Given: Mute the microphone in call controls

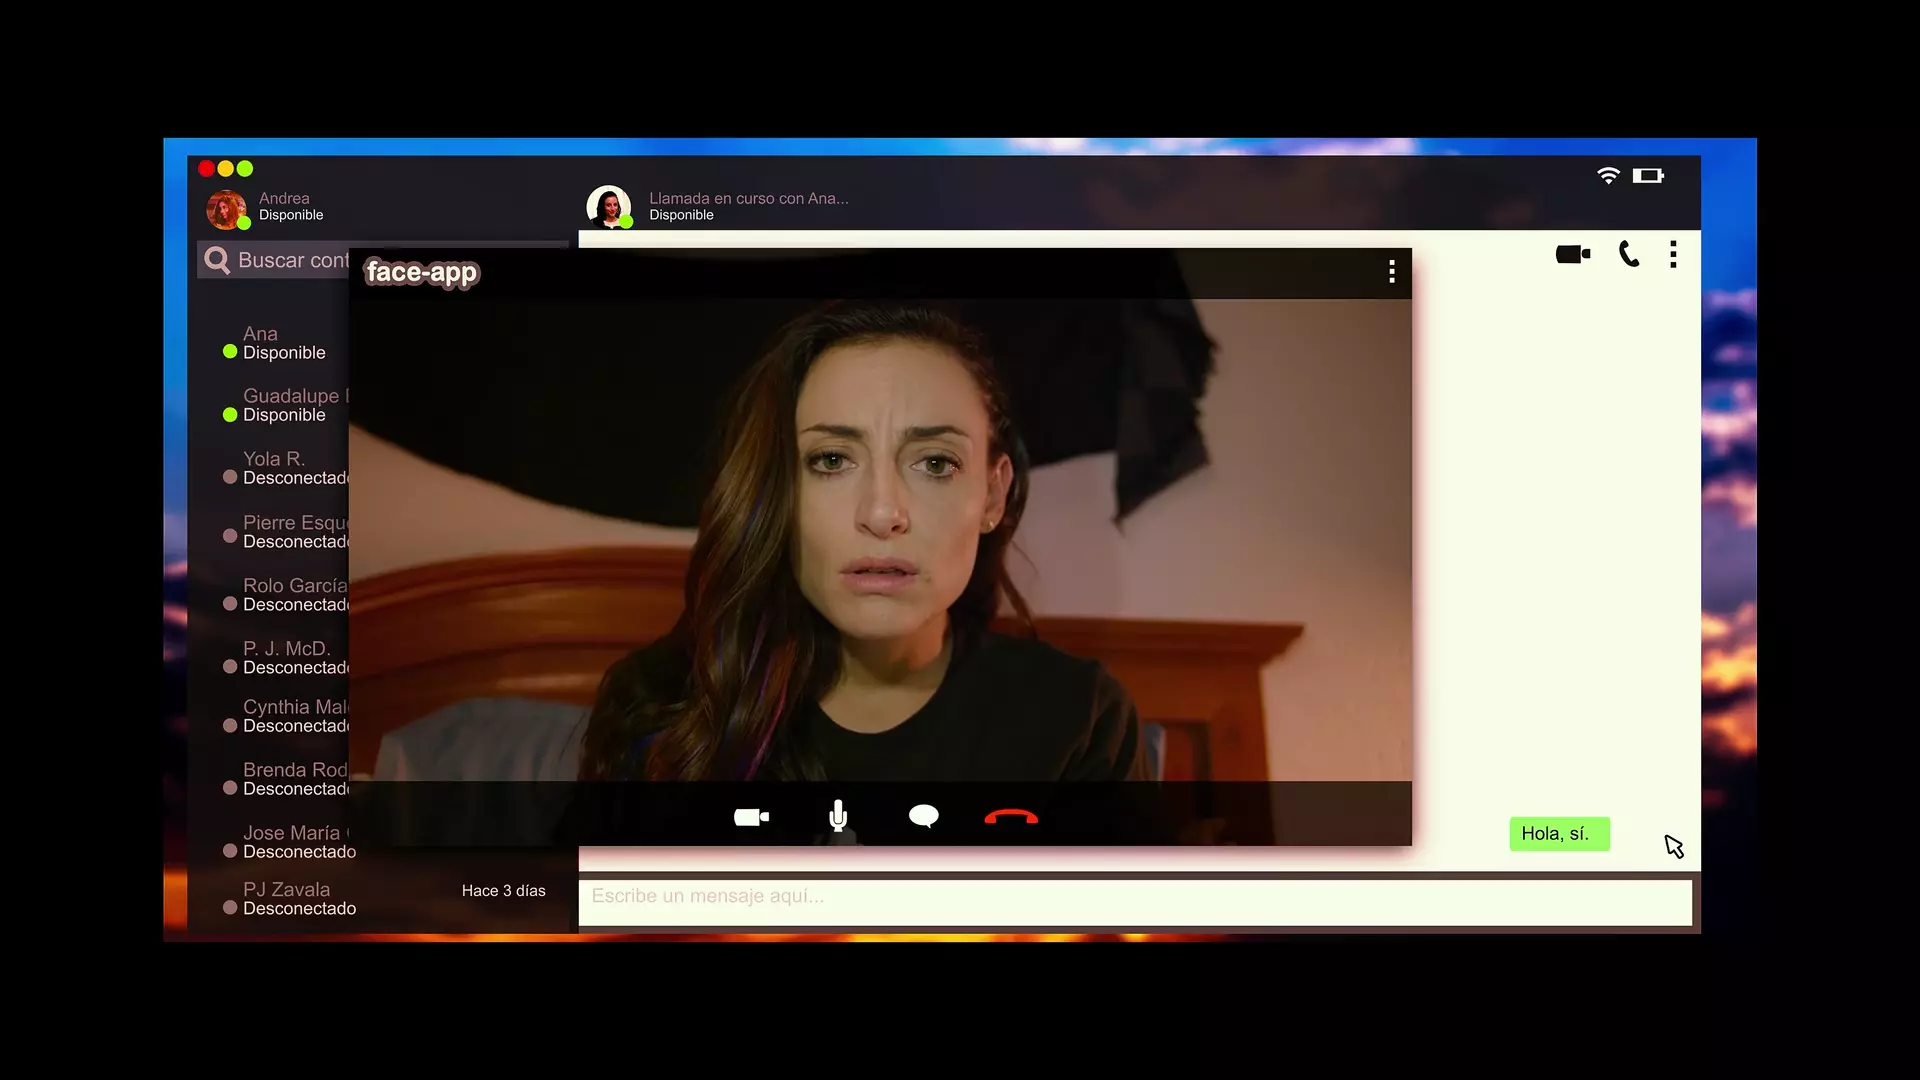Looking at the screenshot, I should [838, 817].
